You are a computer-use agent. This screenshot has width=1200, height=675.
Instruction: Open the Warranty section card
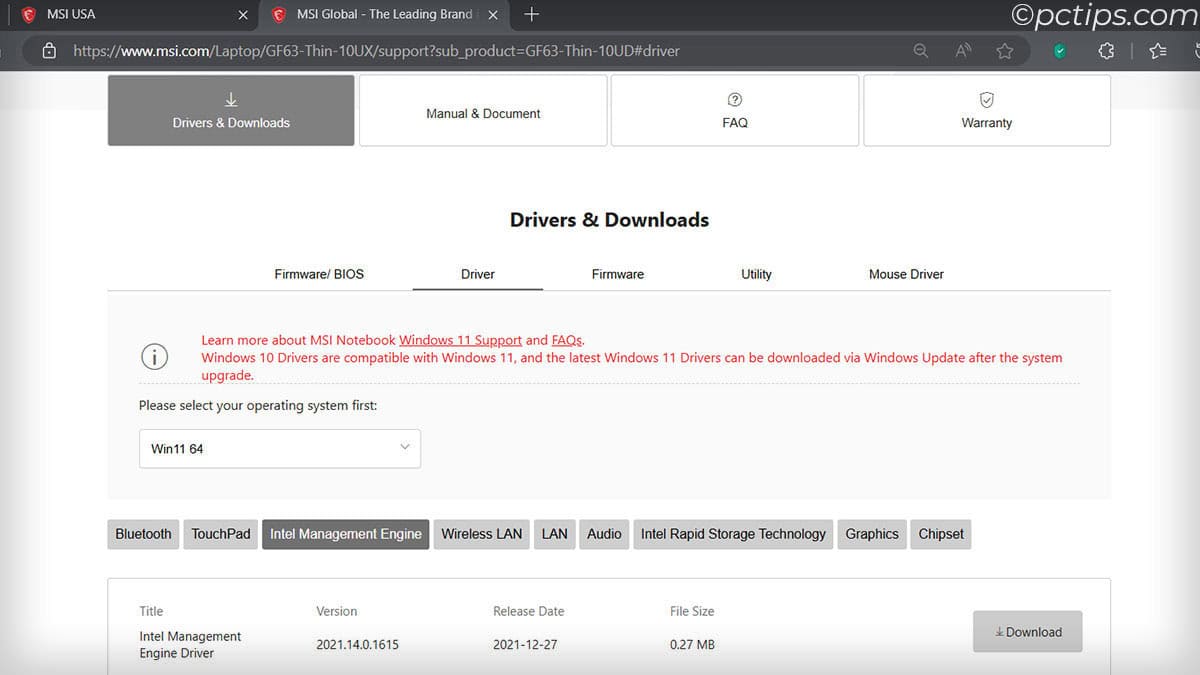click(x=986, y=111)
